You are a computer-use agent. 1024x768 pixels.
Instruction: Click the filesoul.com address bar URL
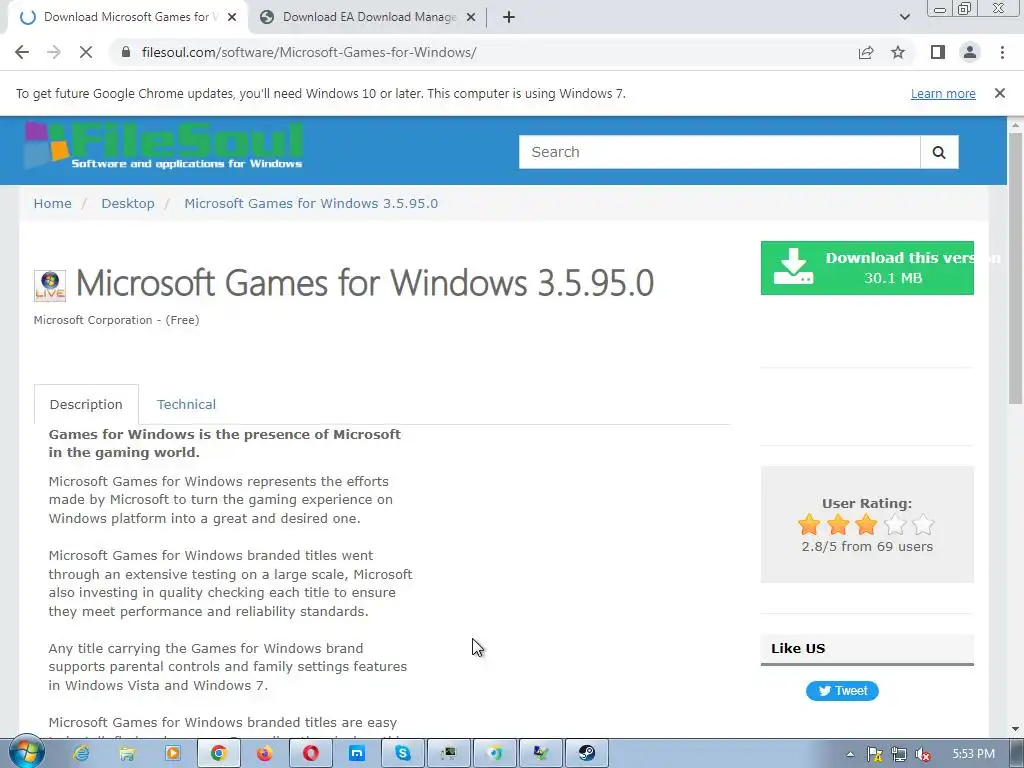[x=309, y=52]
